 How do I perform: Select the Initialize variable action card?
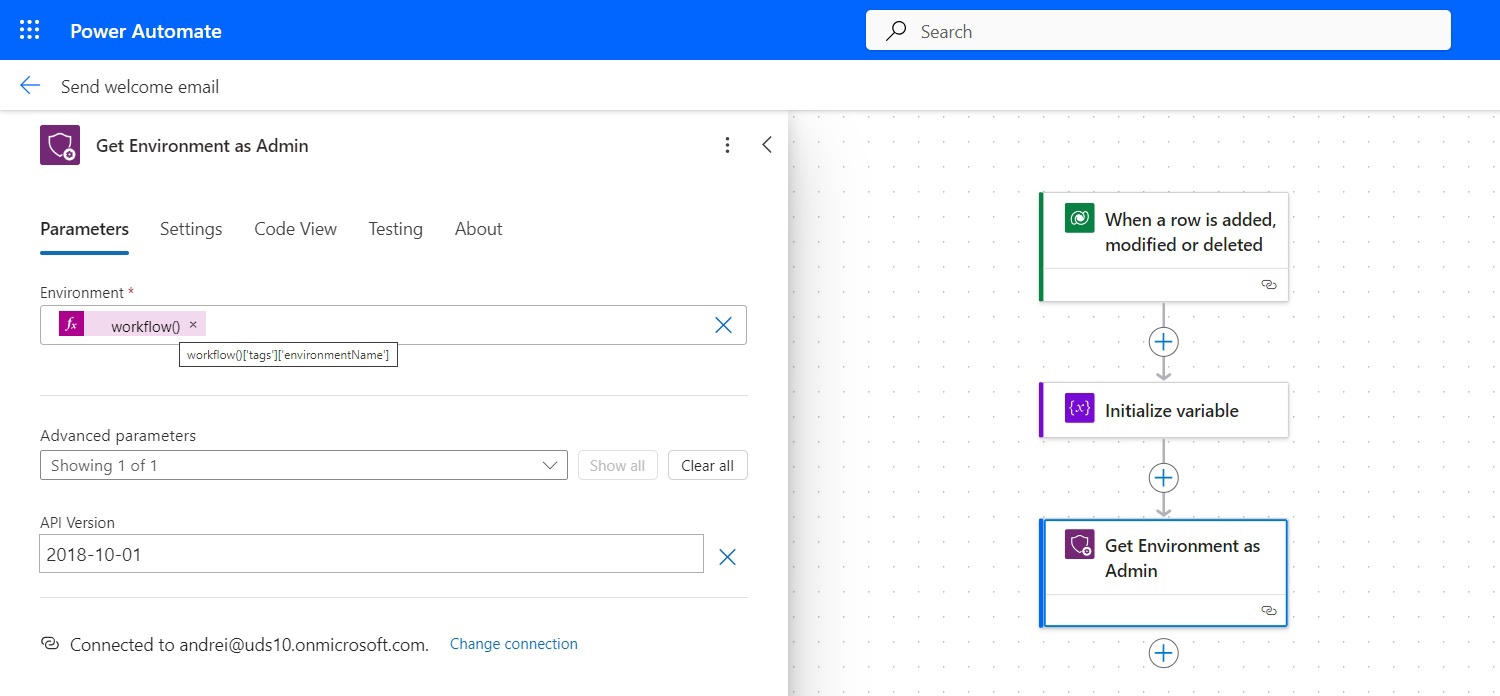[1164, 410]
